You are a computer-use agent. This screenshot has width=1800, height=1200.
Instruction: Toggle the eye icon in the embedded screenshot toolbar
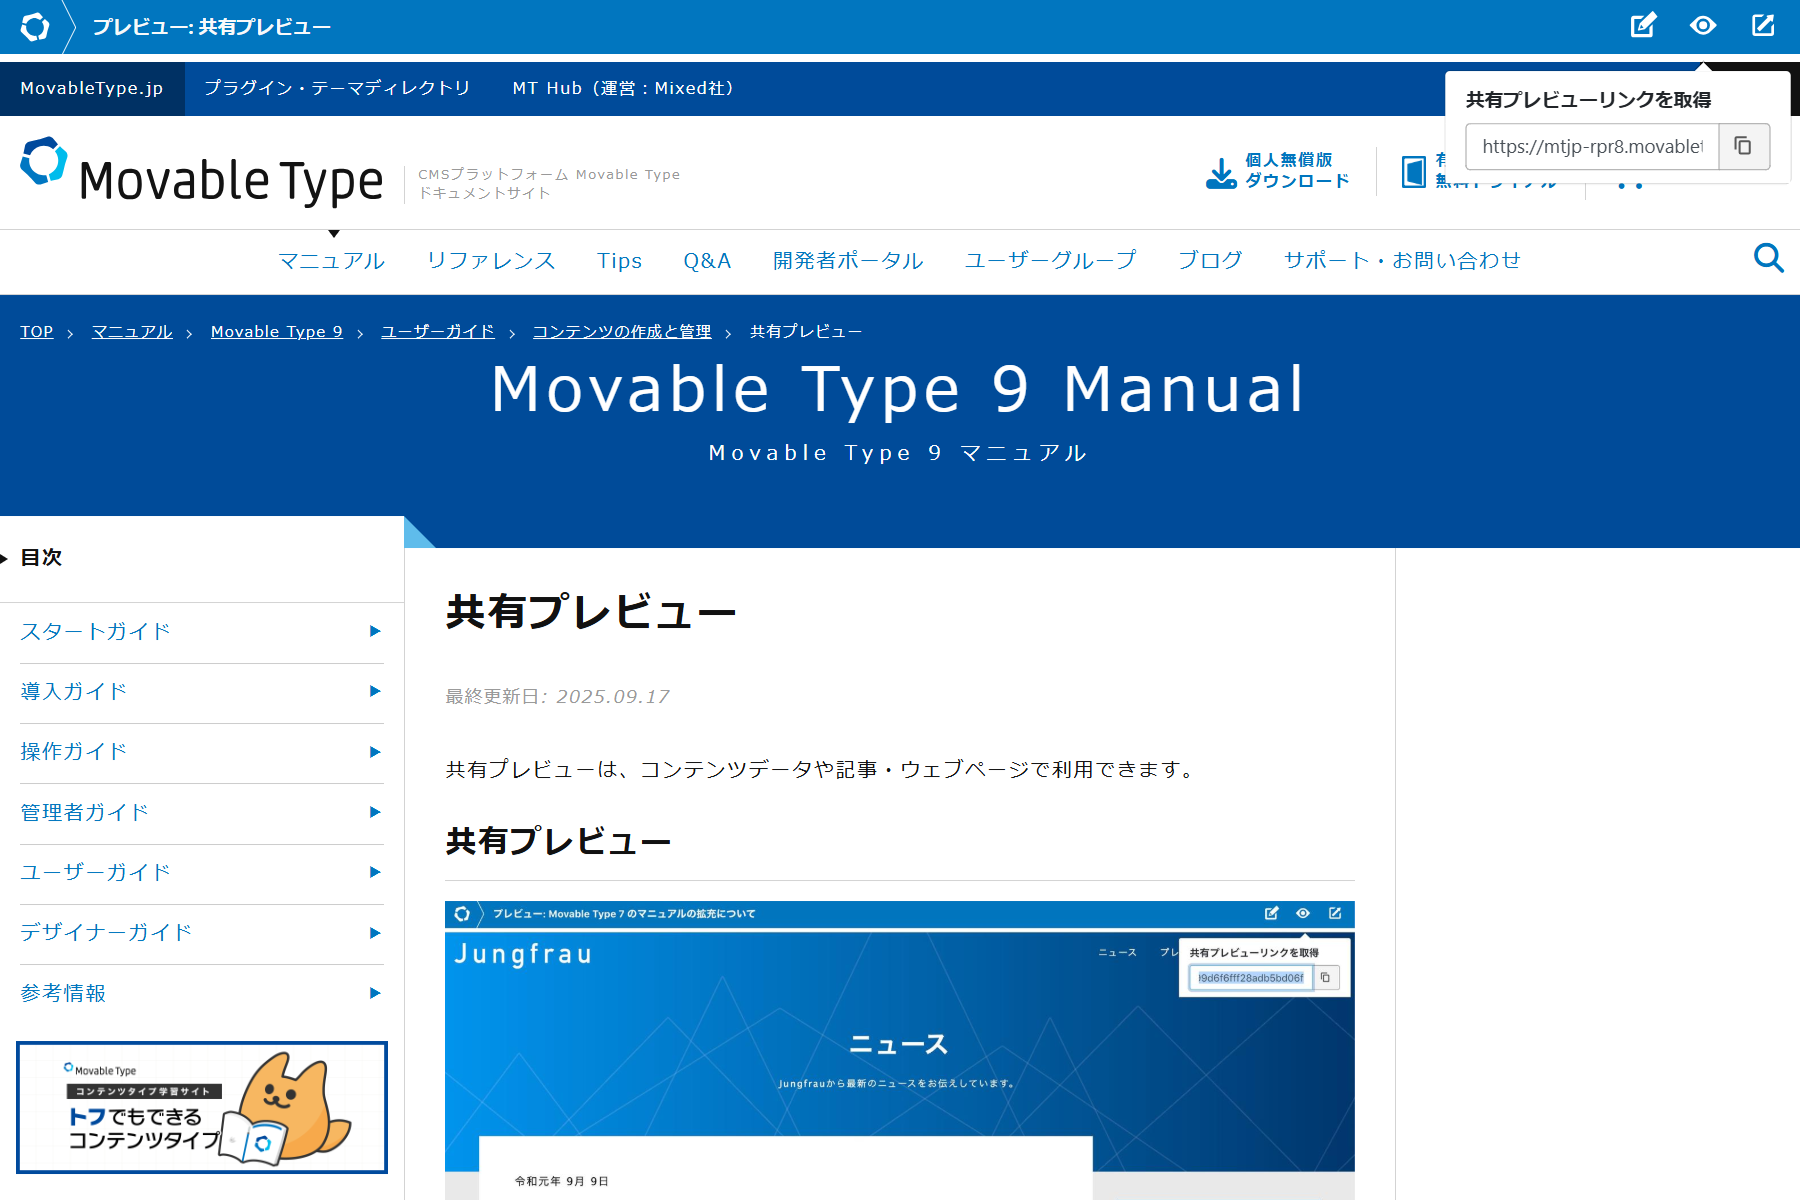pyautogui.click(x=1302, y=913)
